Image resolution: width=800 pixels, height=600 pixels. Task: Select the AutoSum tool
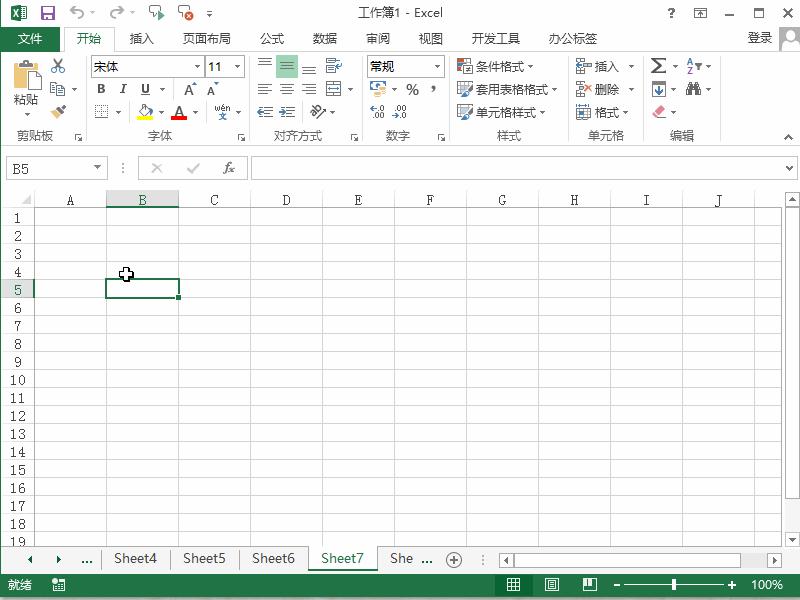pyautogui.click(x=659, y=66)
